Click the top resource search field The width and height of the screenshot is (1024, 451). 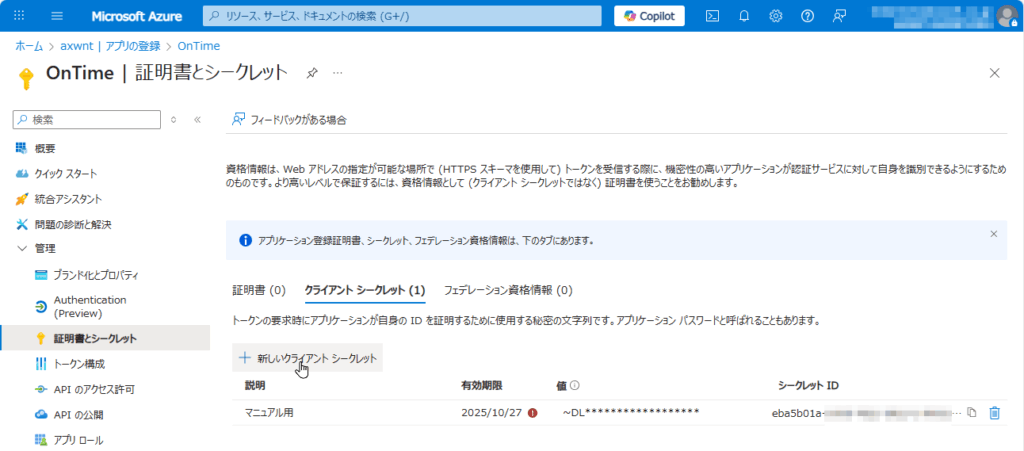[x=402, y=16]
